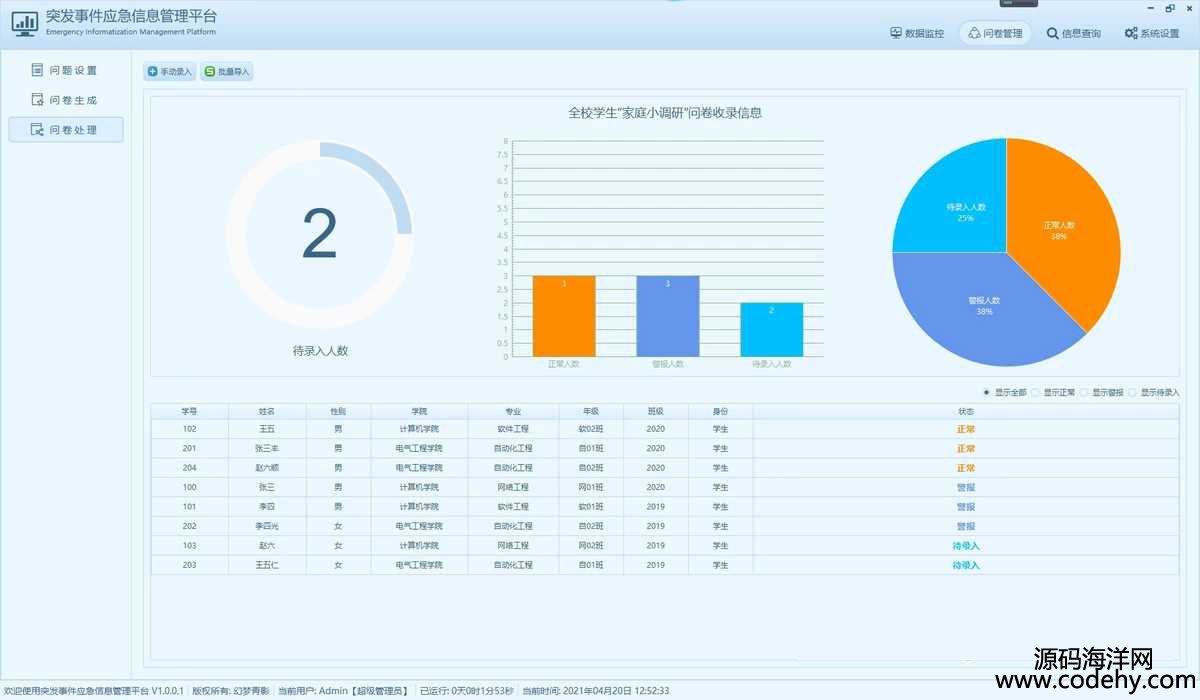Screen dimensions: 1200x700
Task: Click the 待录入 status in row 203
Action: pyautogui.click(x=966, y=566)
